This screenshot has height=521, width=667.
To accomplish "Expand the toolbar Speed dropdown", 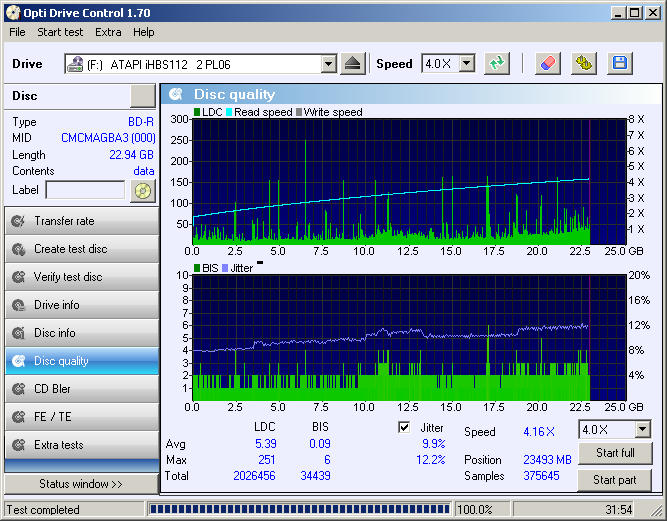I will 467,64.
